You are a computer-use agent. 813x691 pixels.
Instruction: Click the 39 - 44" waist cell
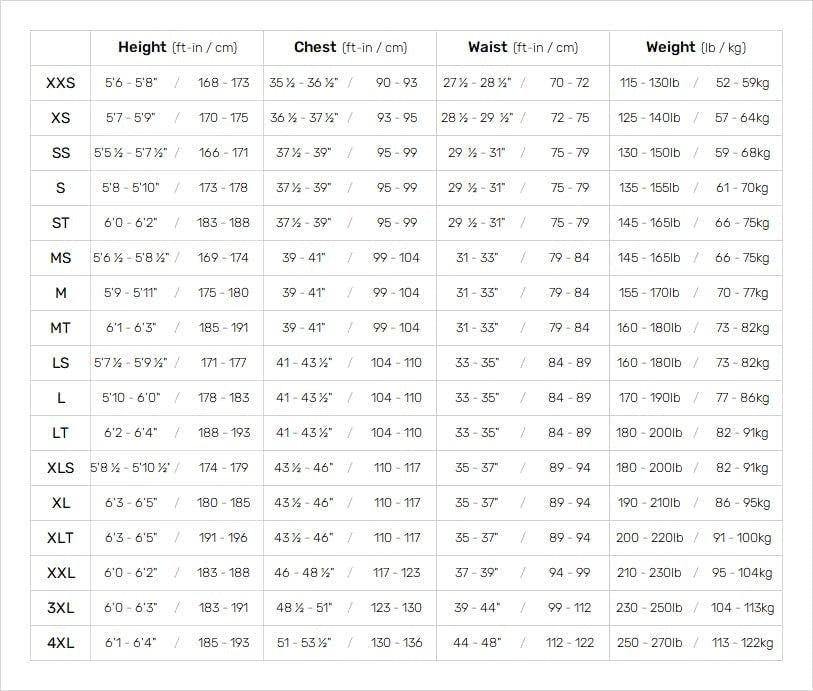click(476, 608)
